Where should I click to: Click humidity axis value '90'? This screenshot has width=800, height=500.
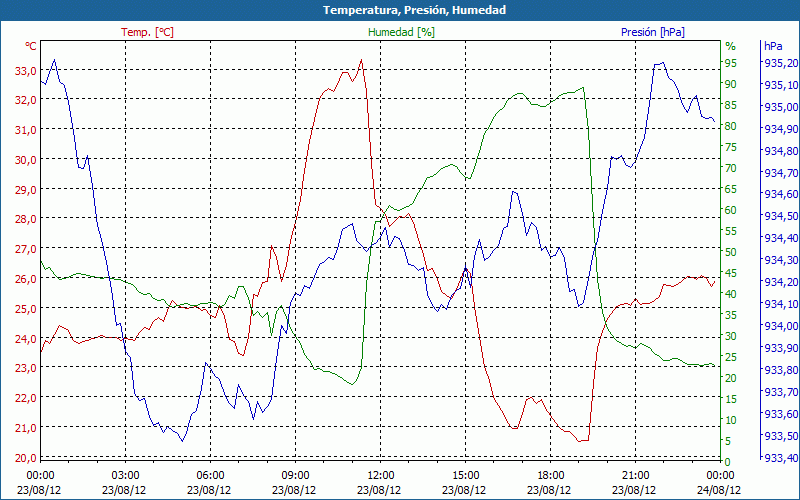tap(731, 84)
